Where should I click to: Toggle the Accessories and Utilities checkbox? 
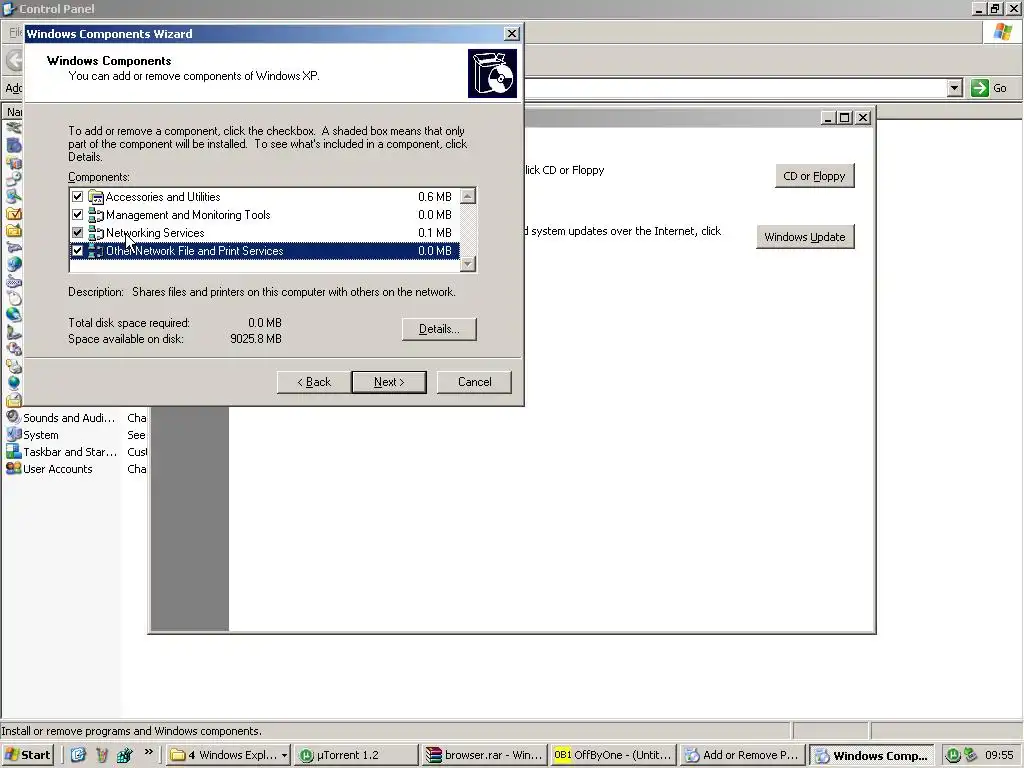point(77,197)
